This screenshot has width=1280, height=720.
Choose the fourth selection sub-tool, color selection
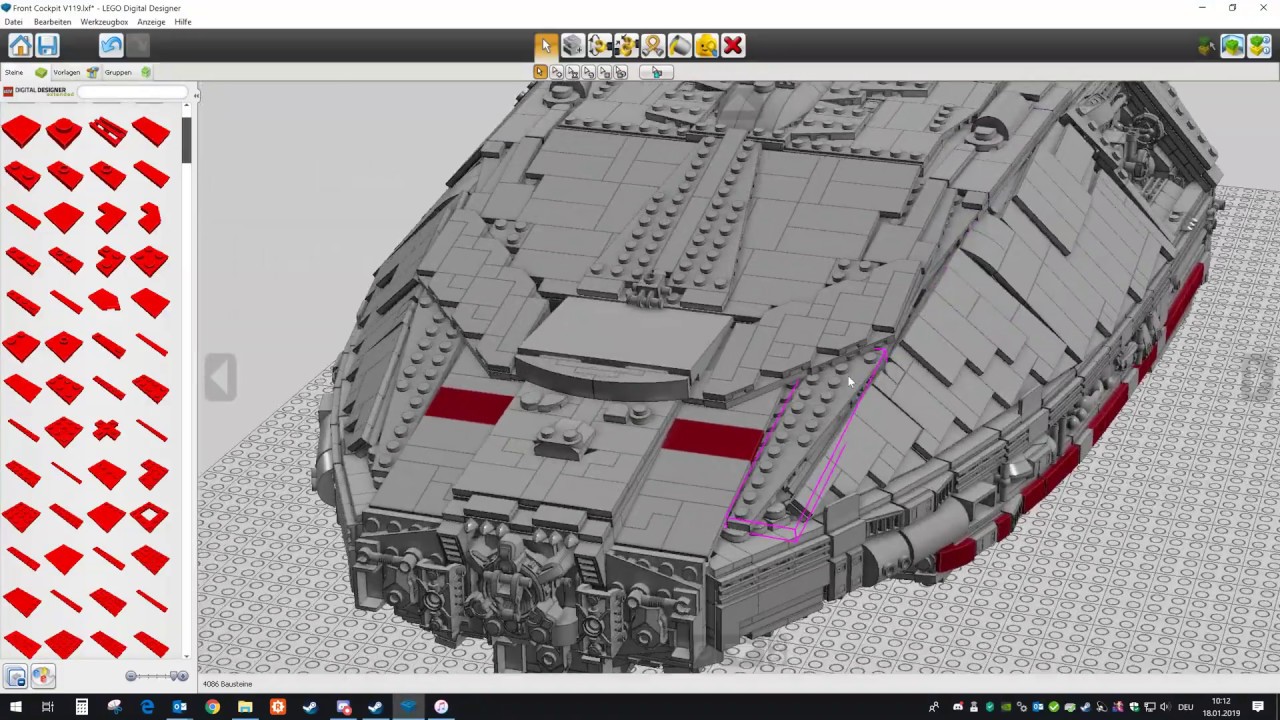point(589,72)
